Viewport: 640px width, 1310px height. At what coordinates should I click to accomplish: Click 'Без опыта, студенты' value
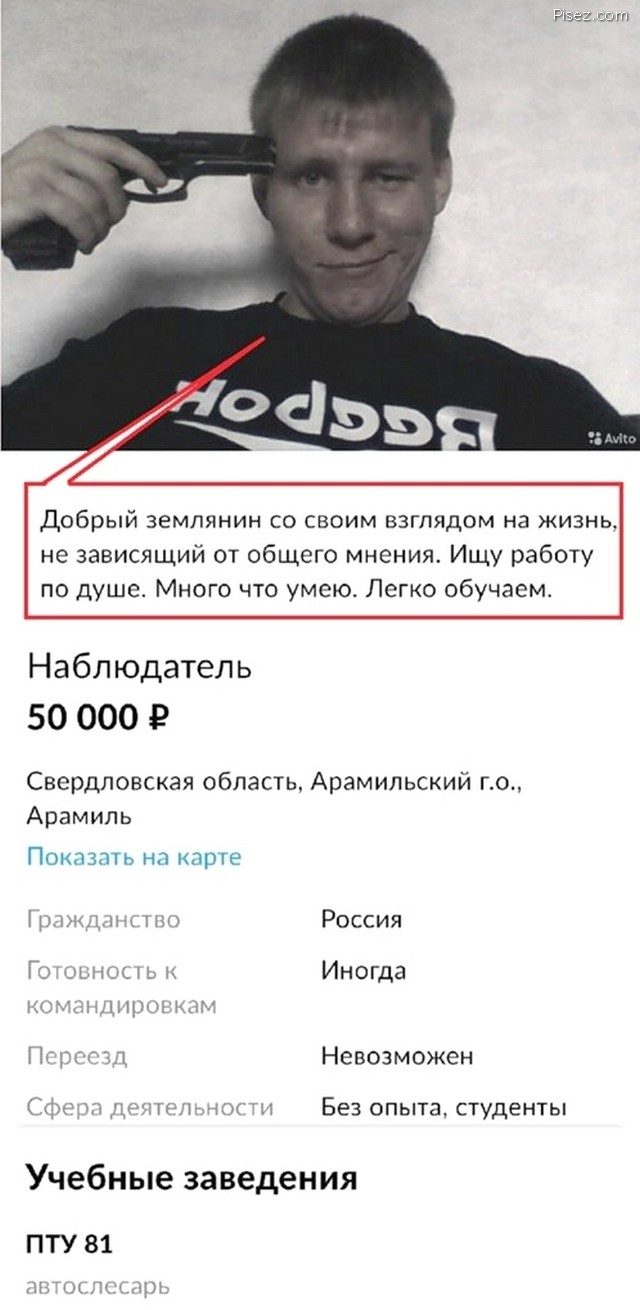click(444, 1107)
